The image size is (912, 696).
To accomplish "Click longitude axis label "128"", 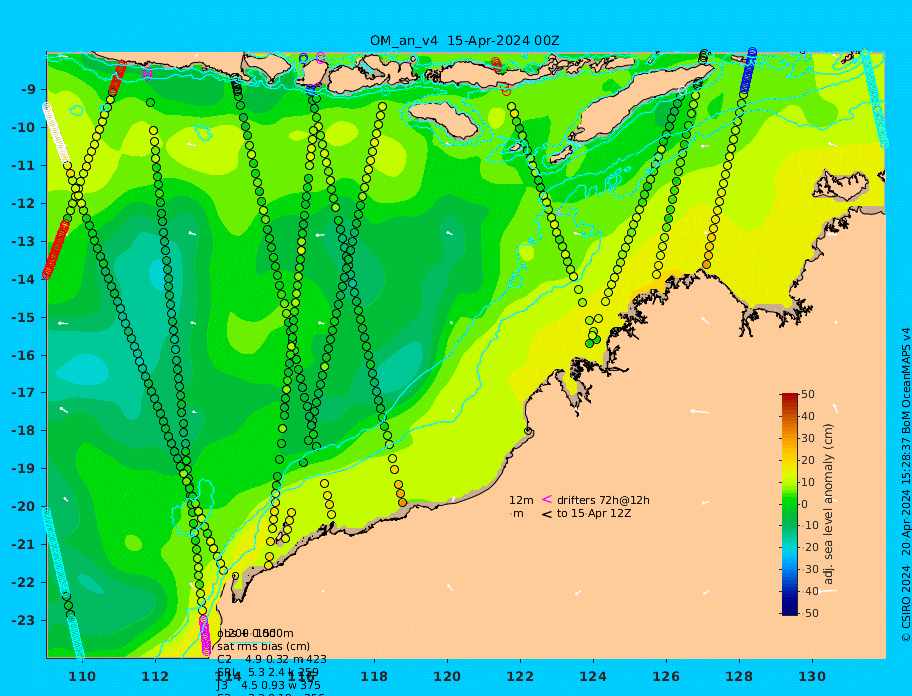I will [x=739, y=676].
